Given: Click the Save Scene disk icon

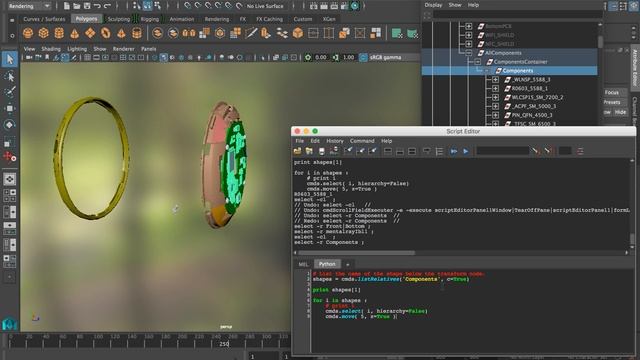Looking at the screenshot, I should 87,6.
